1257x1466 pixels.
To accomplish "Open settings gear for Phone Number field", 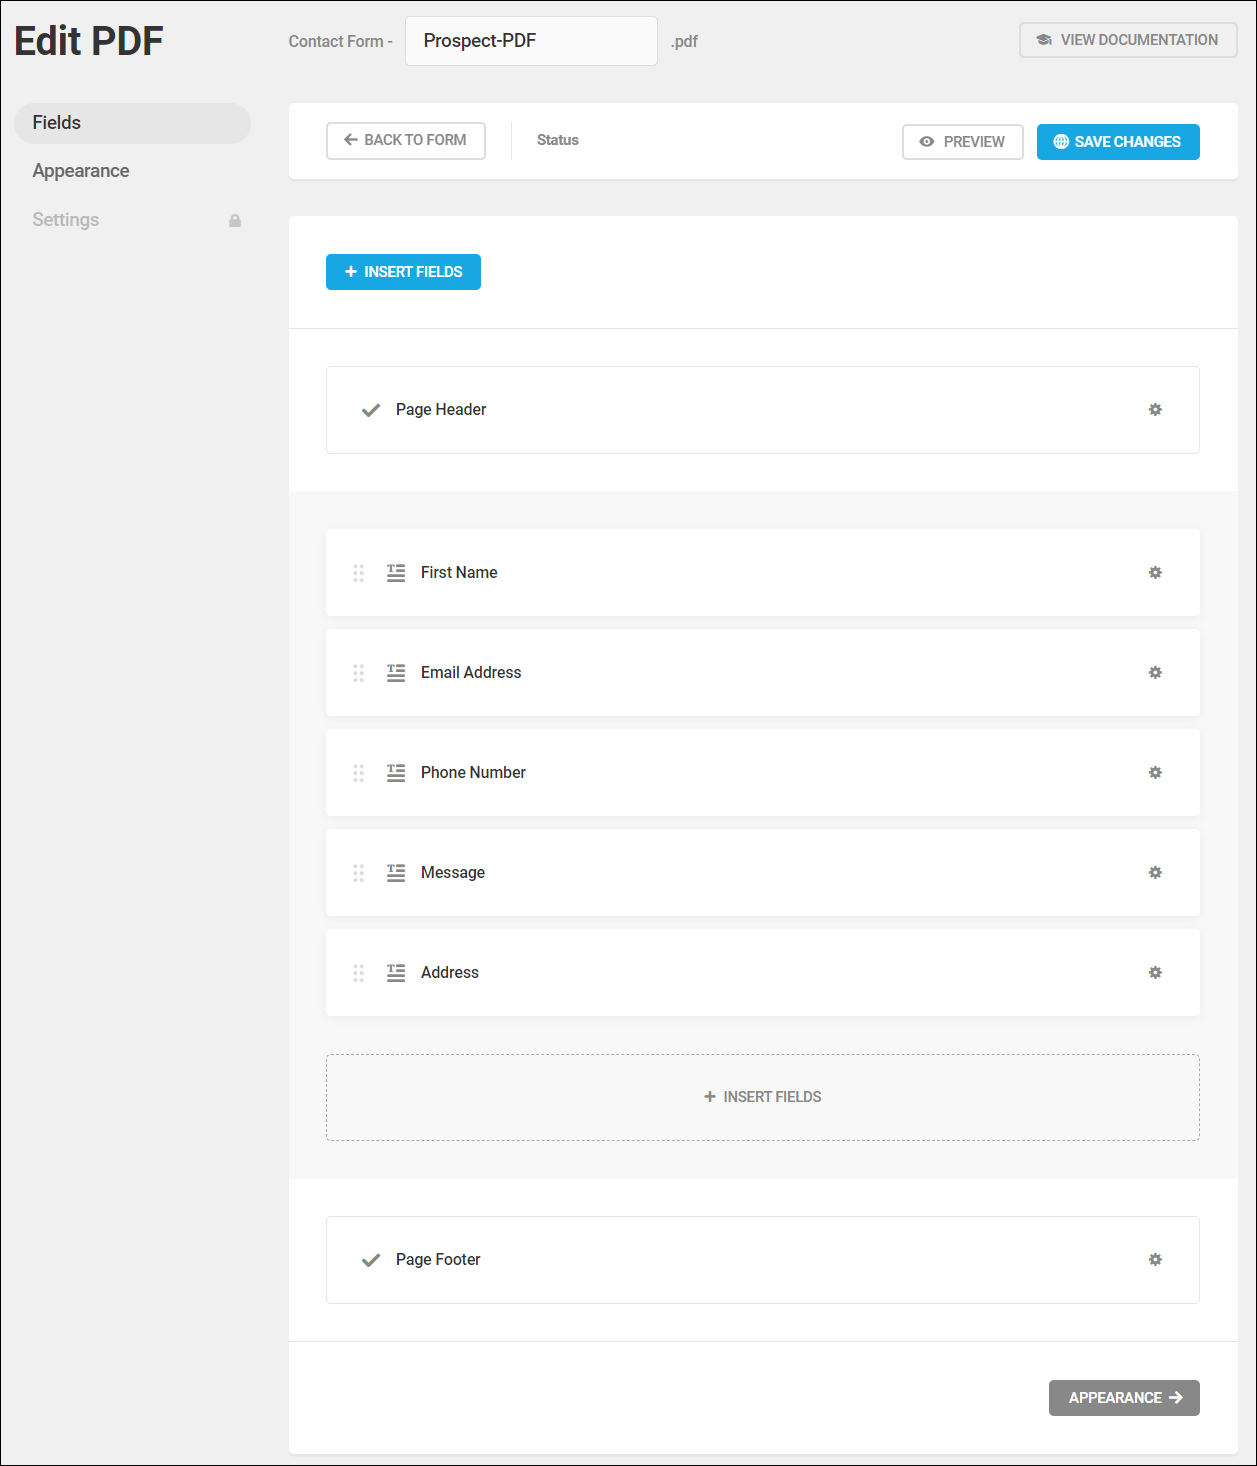I will [1155, 773].
